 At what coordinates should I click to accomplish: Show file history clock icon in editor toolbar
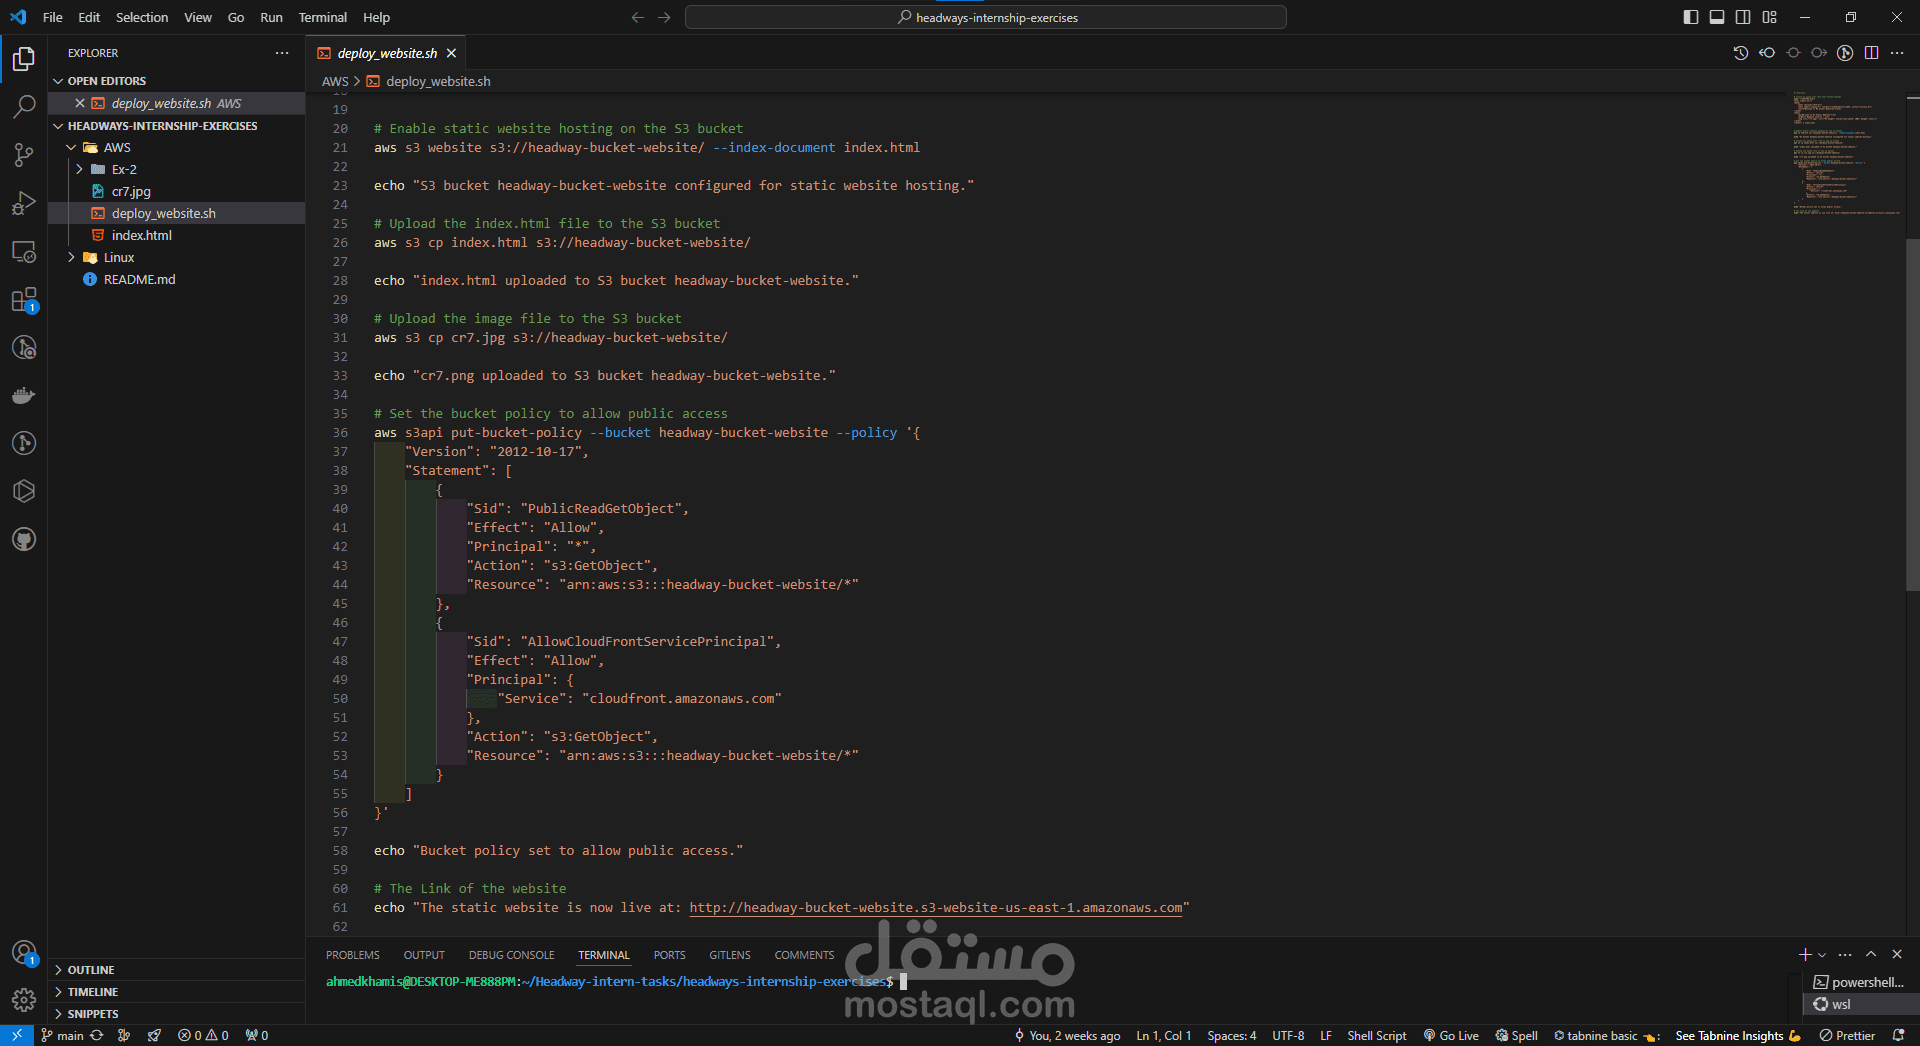coord(1741,53)
